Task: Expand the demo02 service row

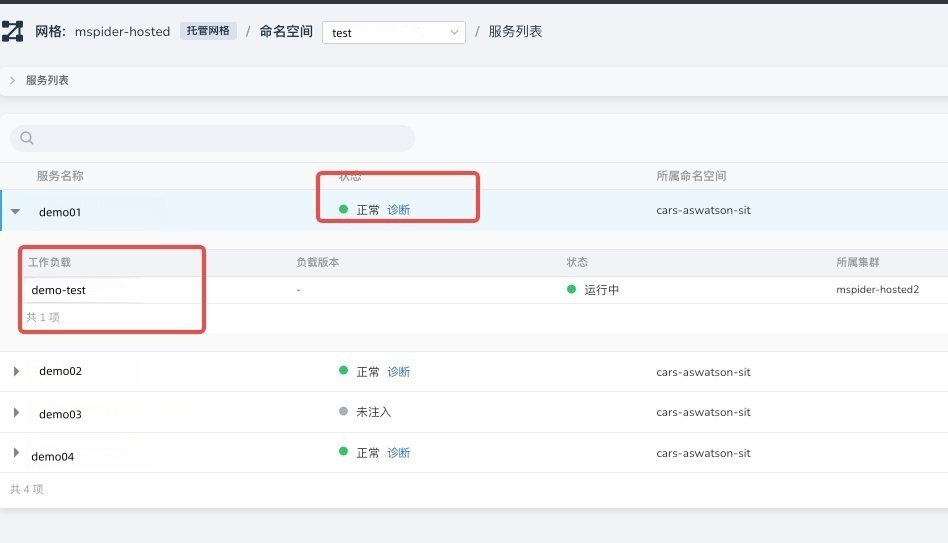Action: [x=16, y=372]
